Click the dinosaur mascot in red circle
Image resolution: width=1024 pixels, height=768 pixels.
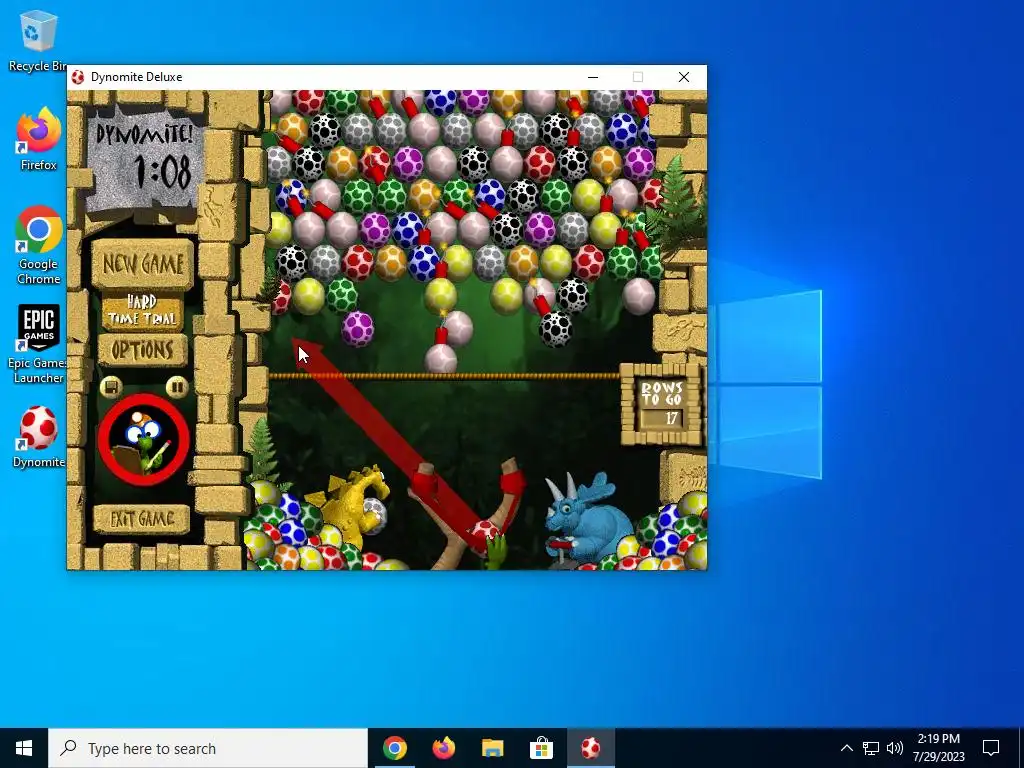point(144,440)
